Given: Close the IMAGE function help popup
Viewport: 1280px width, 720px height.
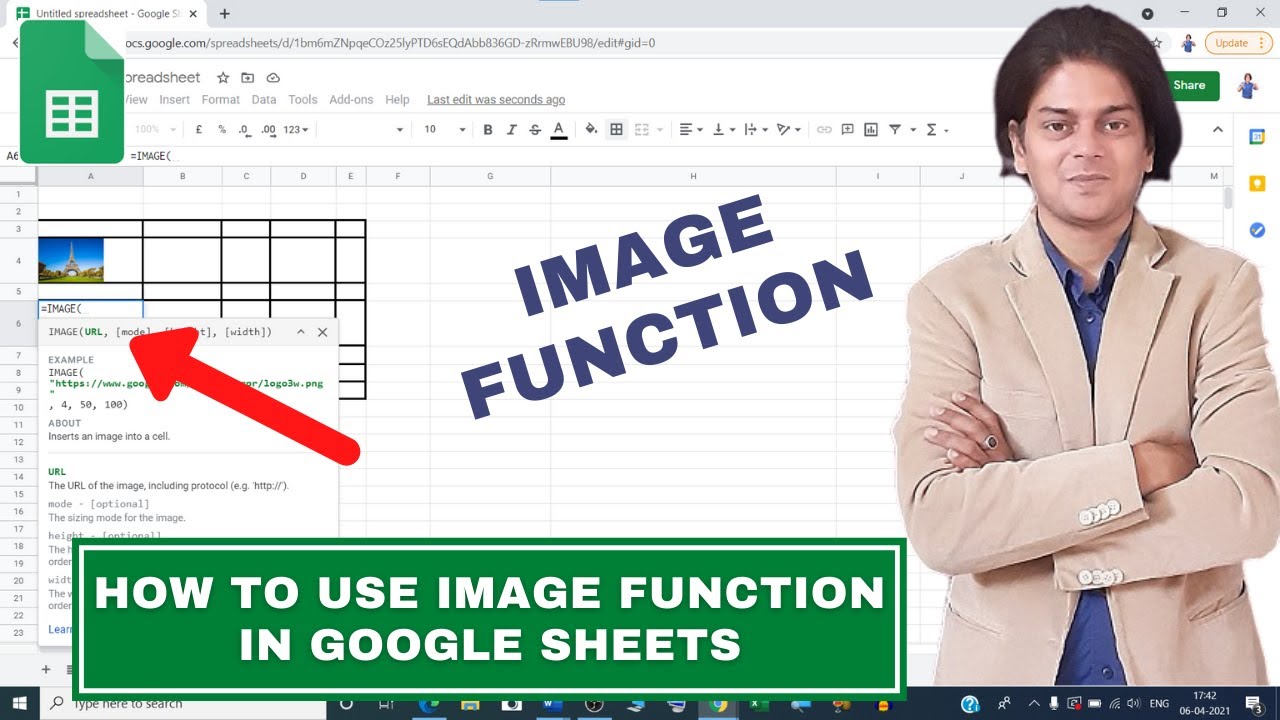Looking at the screenshot, I should pyautogui.click(x=322, y=332).
